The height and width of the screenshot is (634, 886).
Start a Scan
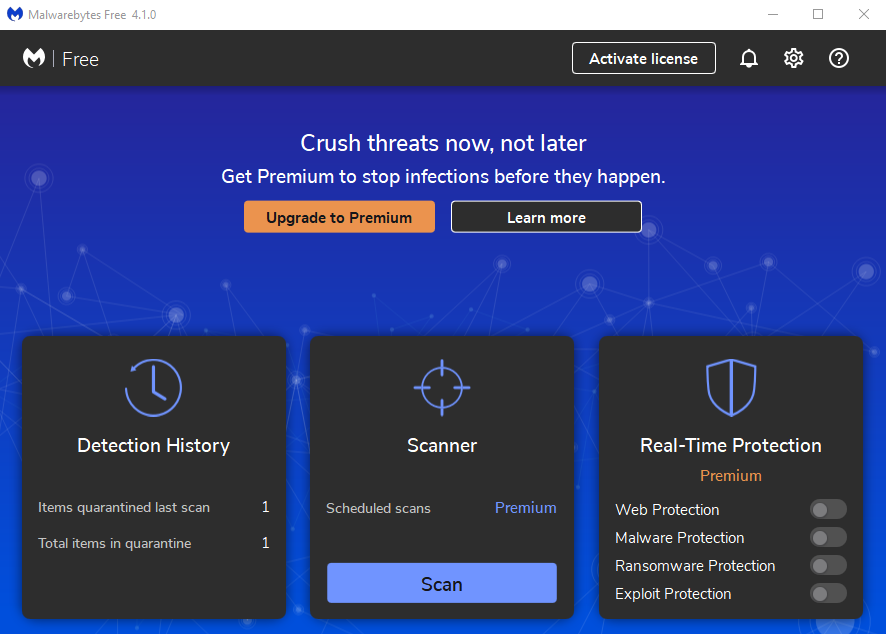point(441,583)
